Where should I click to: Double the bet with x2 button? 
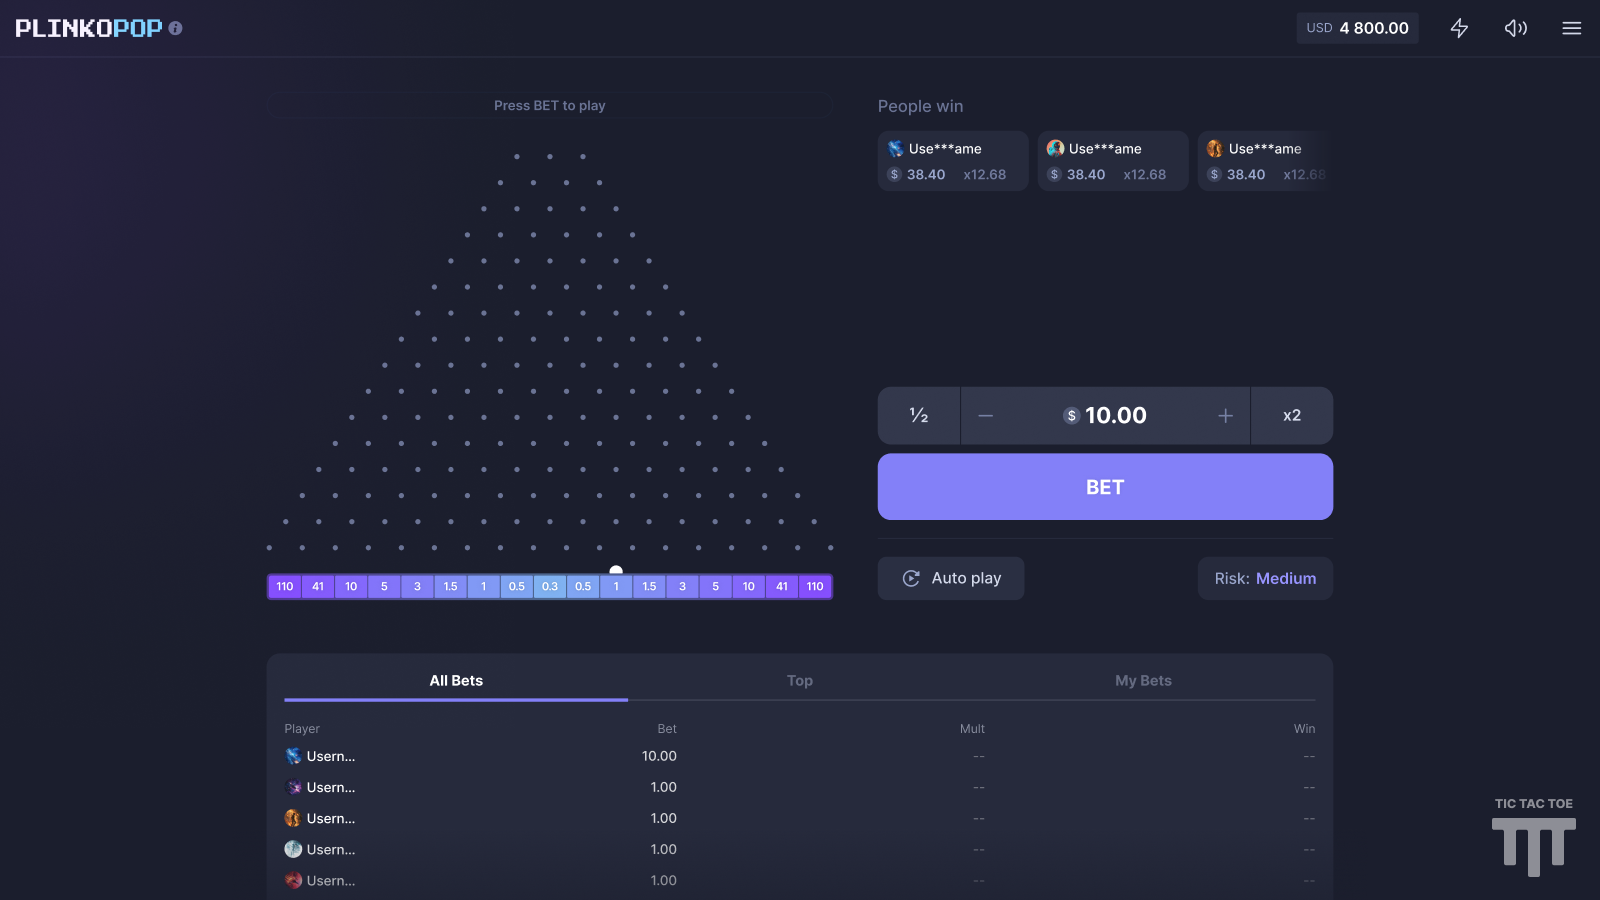pyautogui.click(x=1291, y=416)
